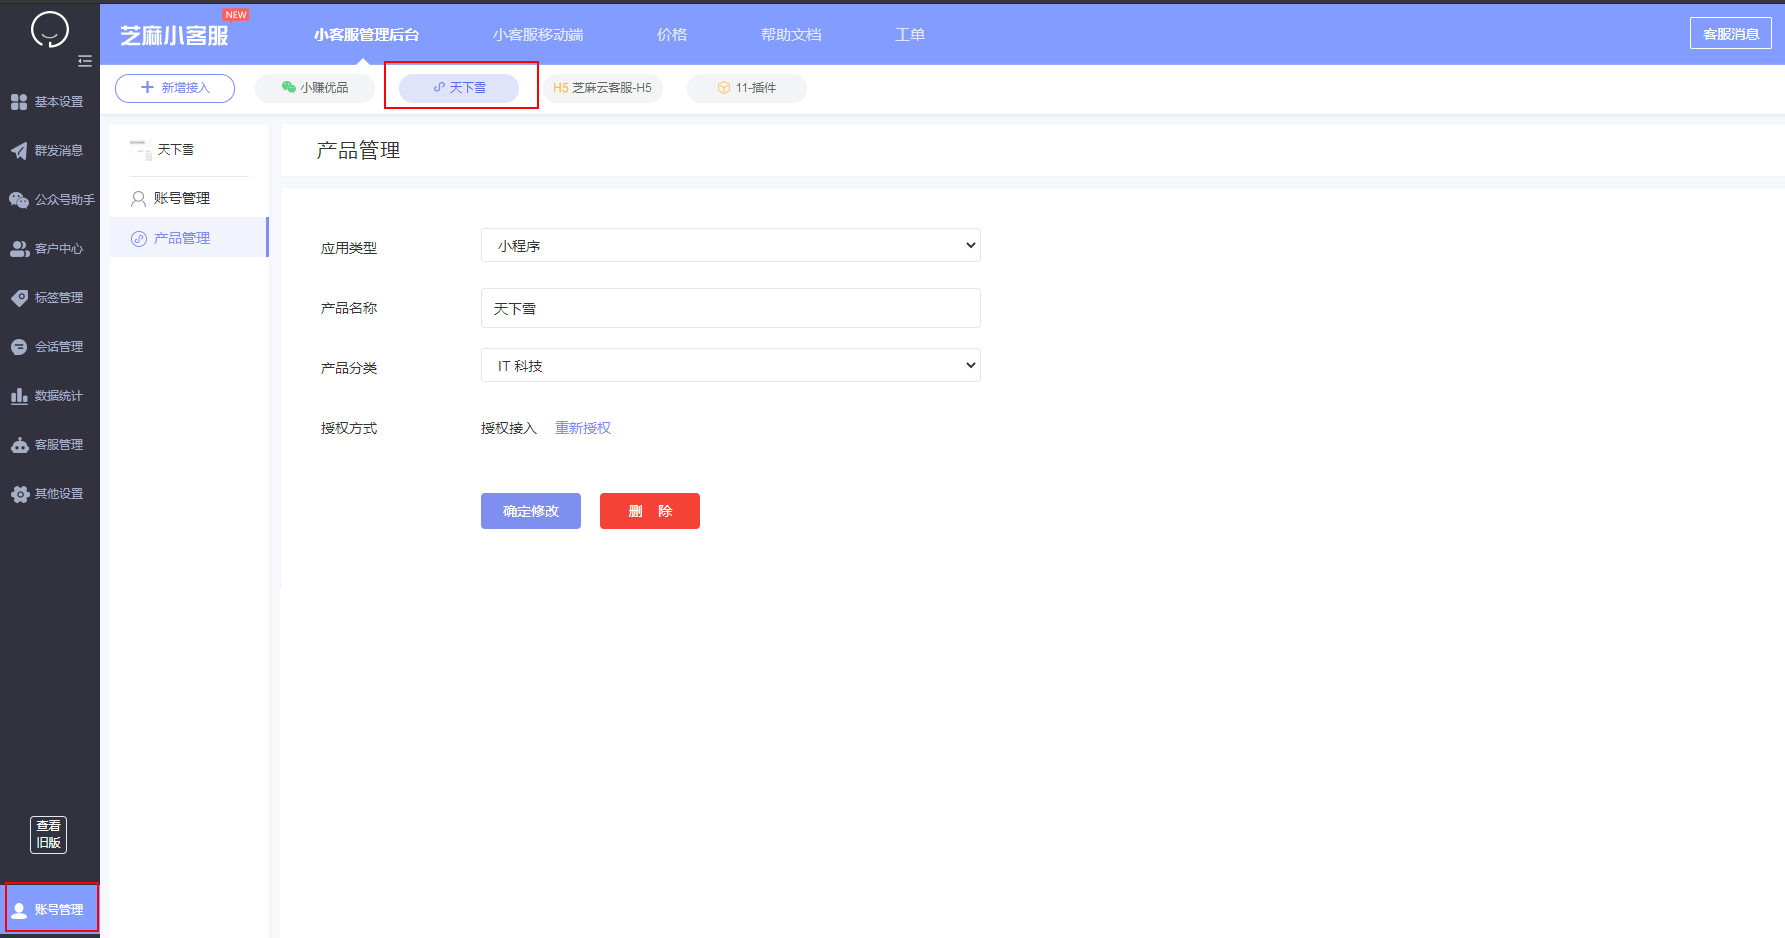The height and width of the screenshot is (938, 1785).
Task: Select 账号管理 in the submenu panel
Action: click(x=189, y=199)
